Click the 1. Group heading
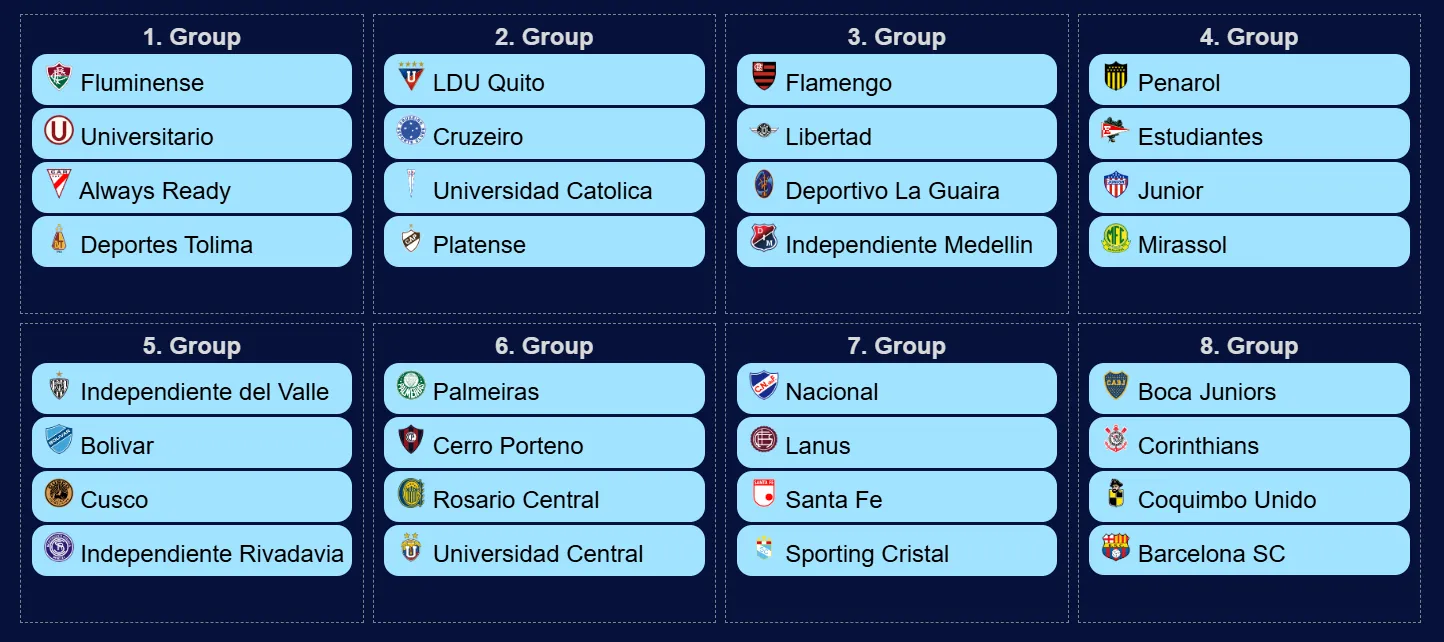The image size is (1444, 642). coord(192,37)
